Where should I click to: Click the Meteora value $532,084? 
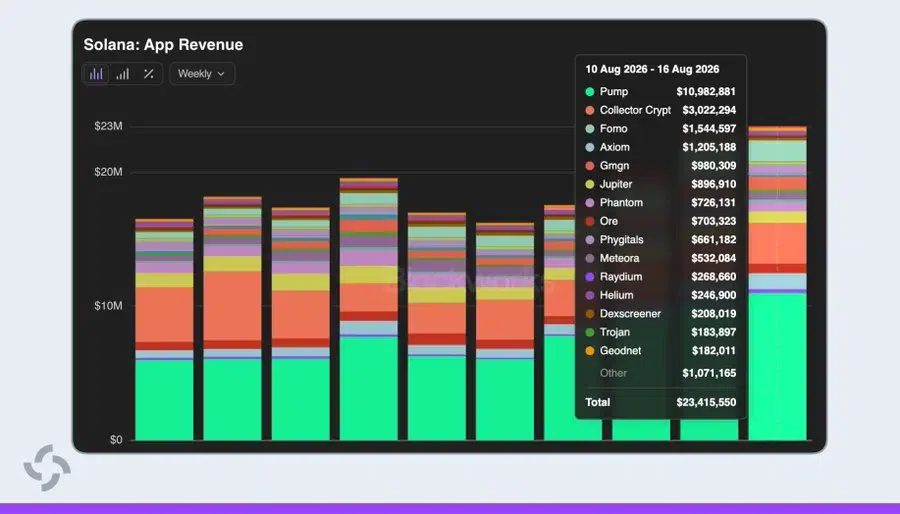point(713,258)
